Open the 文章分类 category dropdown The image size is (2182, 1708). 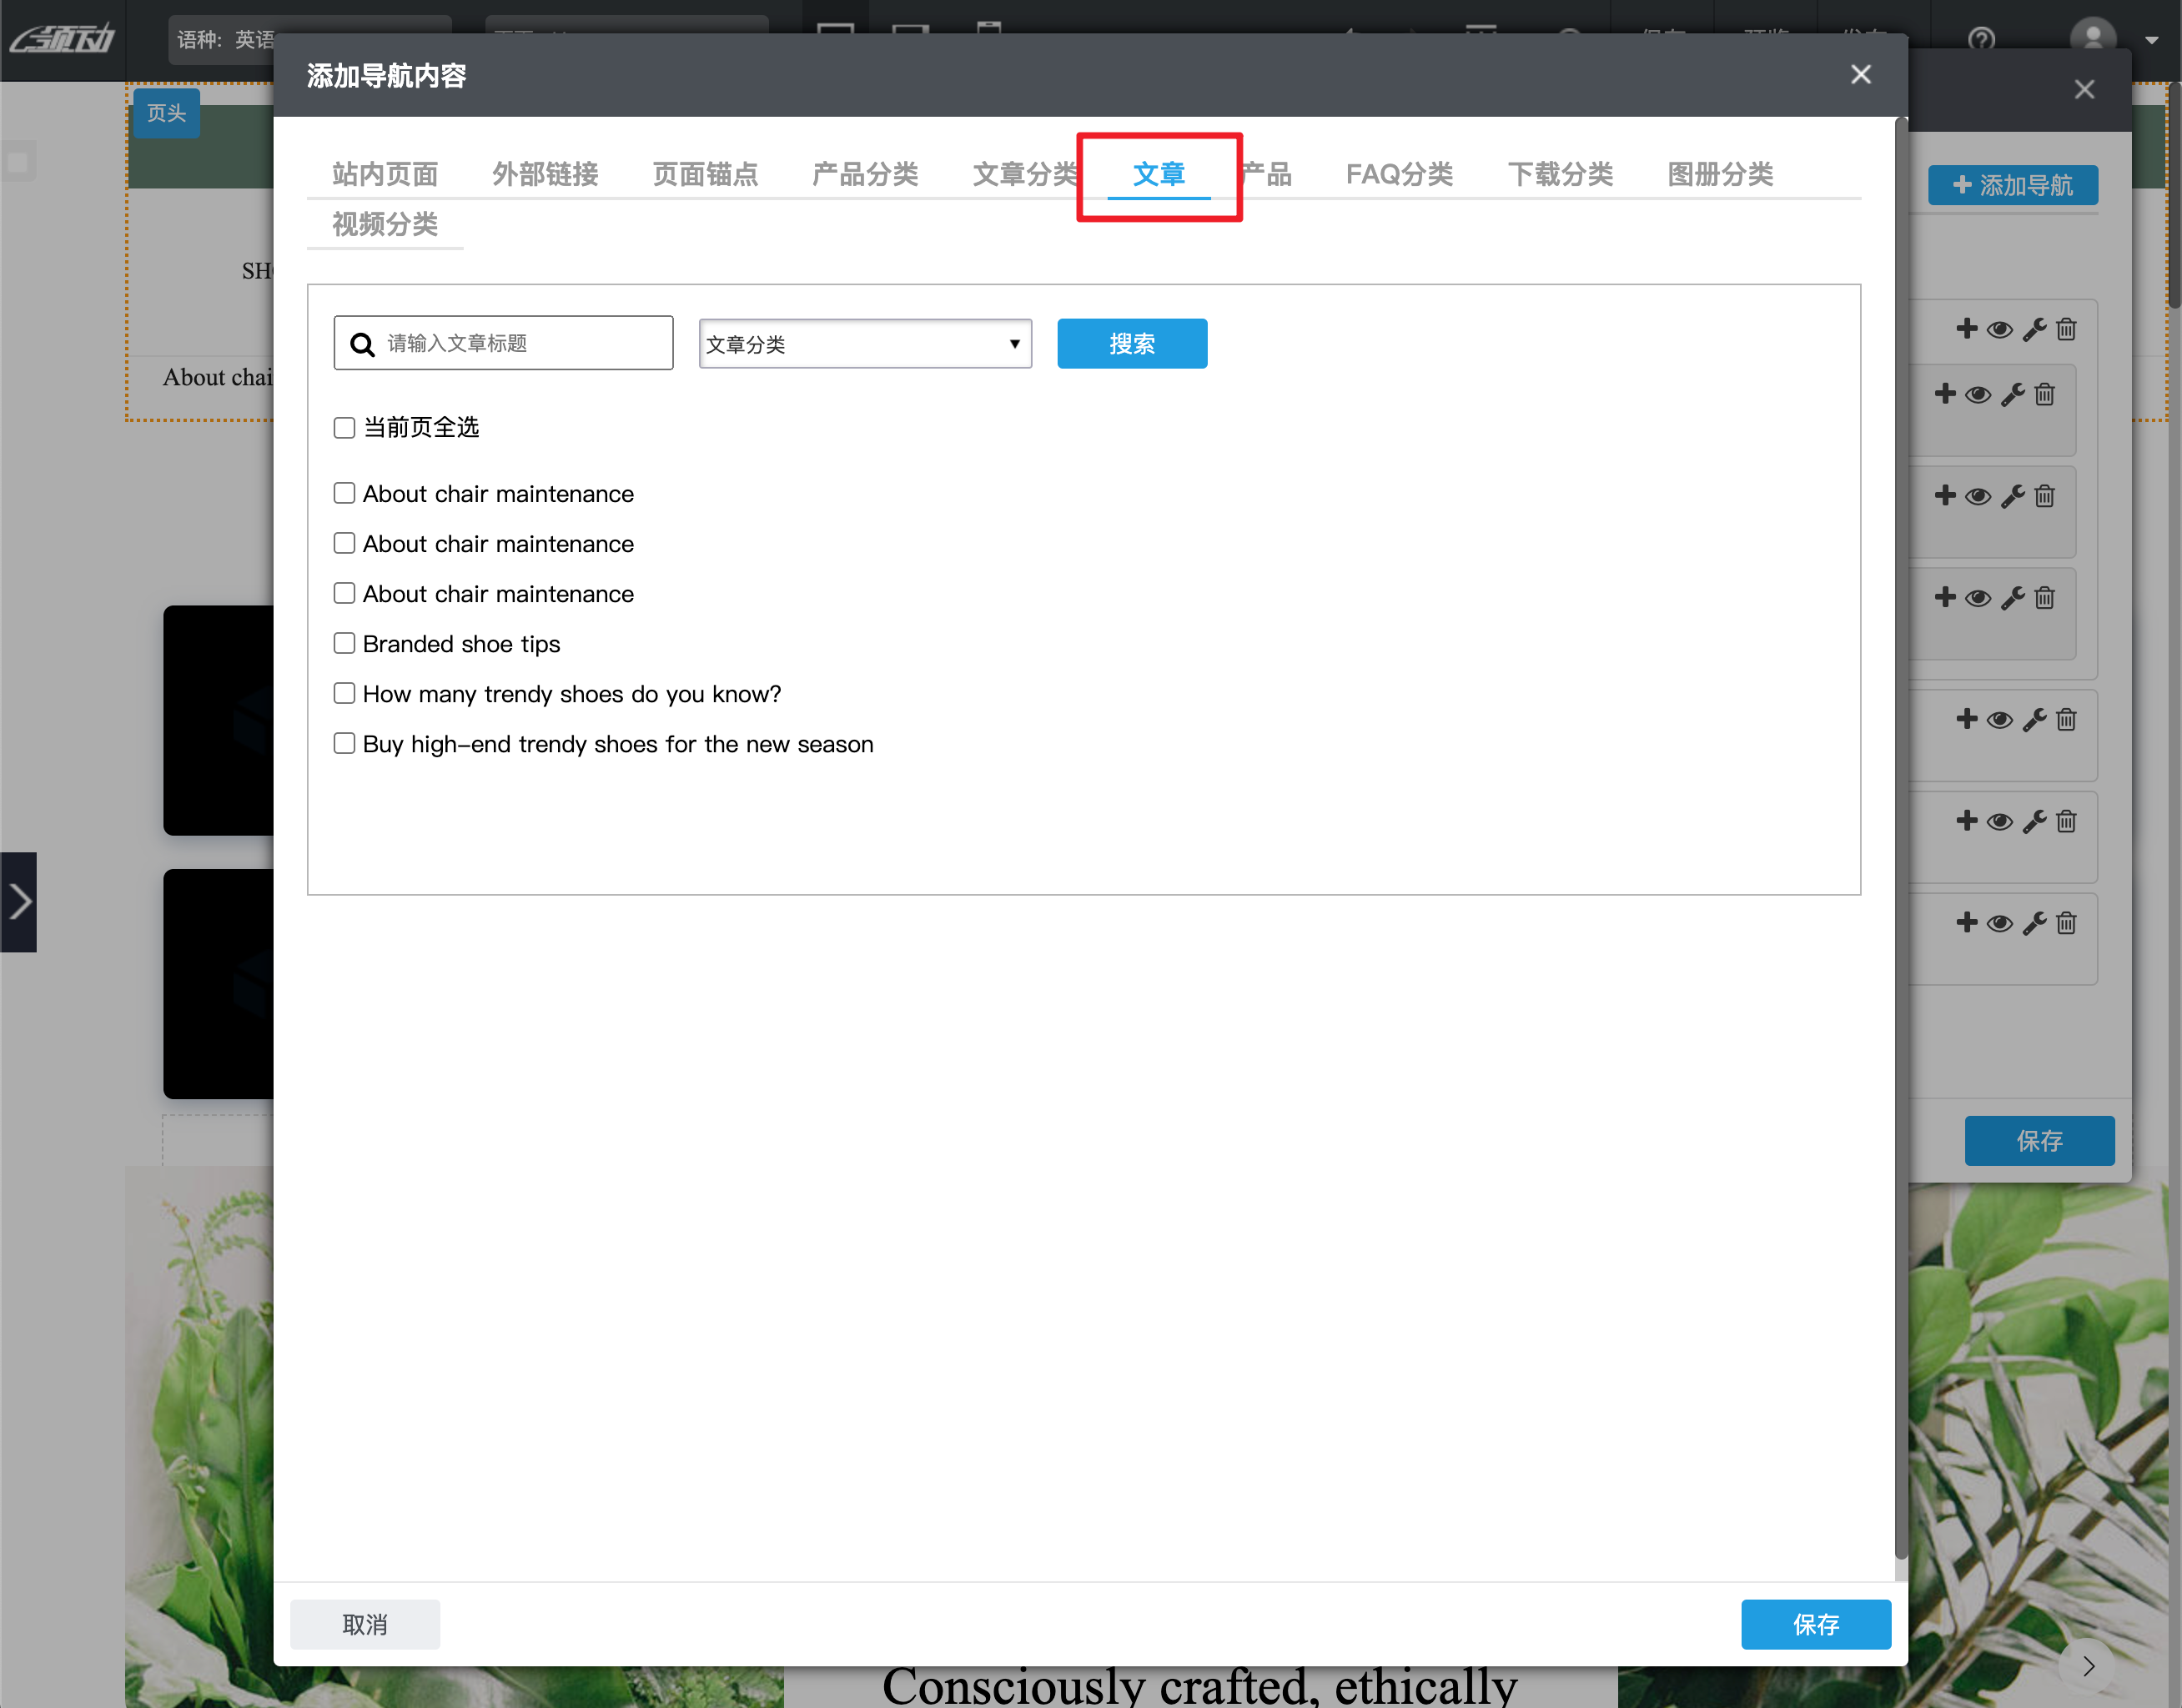tap(864, 344)
